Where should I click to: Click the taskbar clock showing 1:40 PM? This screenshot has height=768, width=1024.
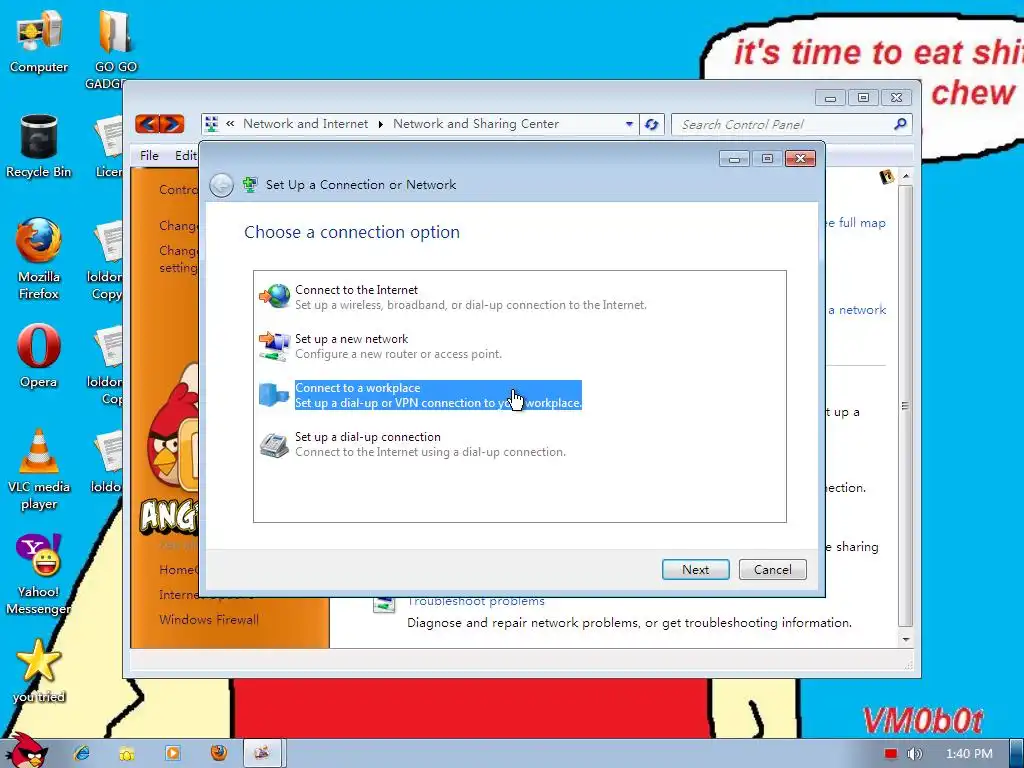click(x=968, y=754)
